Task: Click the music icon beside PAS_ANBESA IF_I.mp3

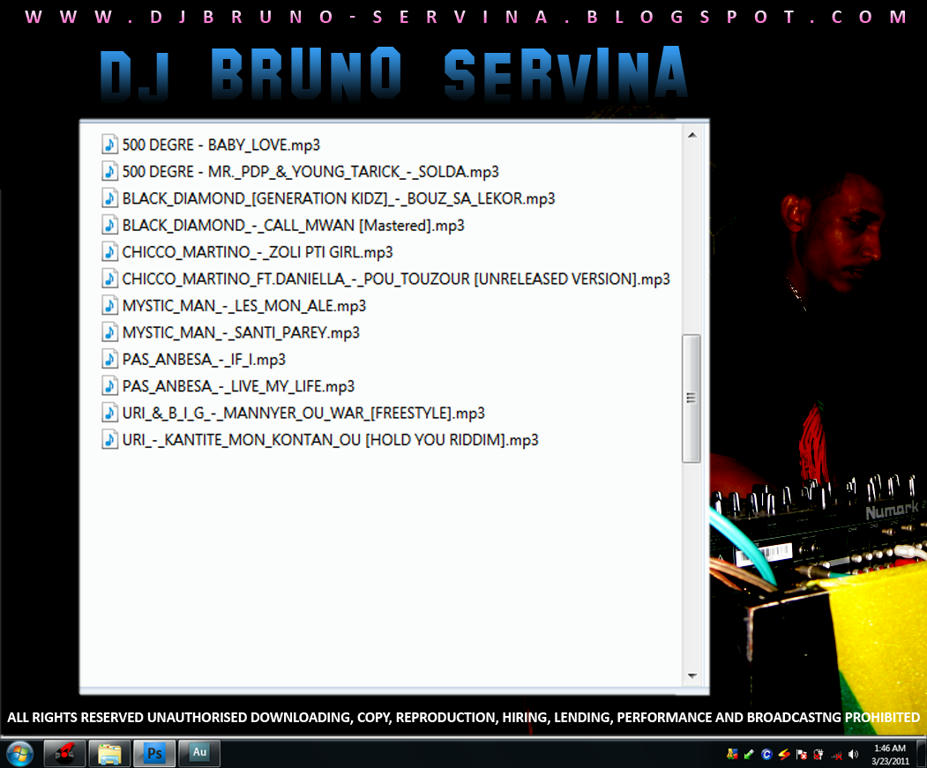Action: click(109, 359)
